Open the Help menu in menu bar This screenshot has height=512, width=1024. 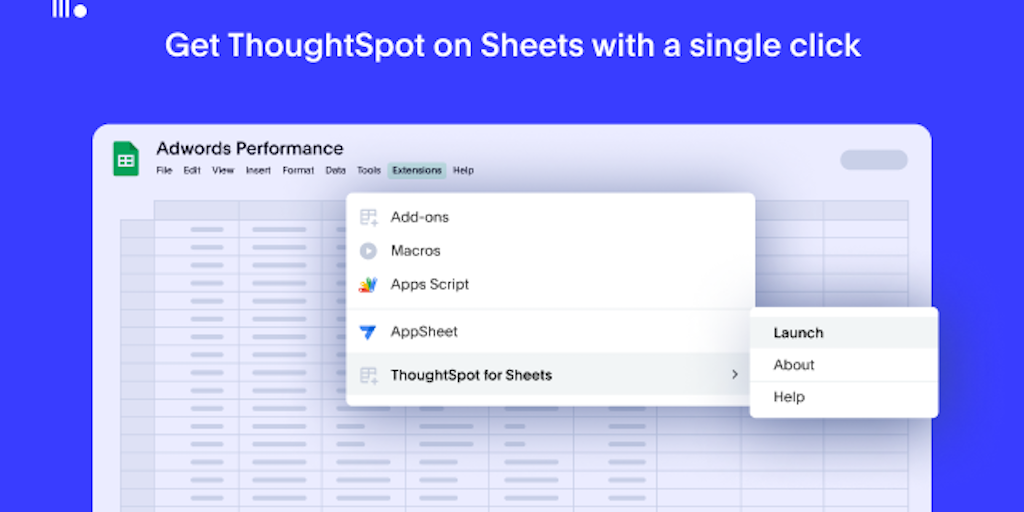463,170
